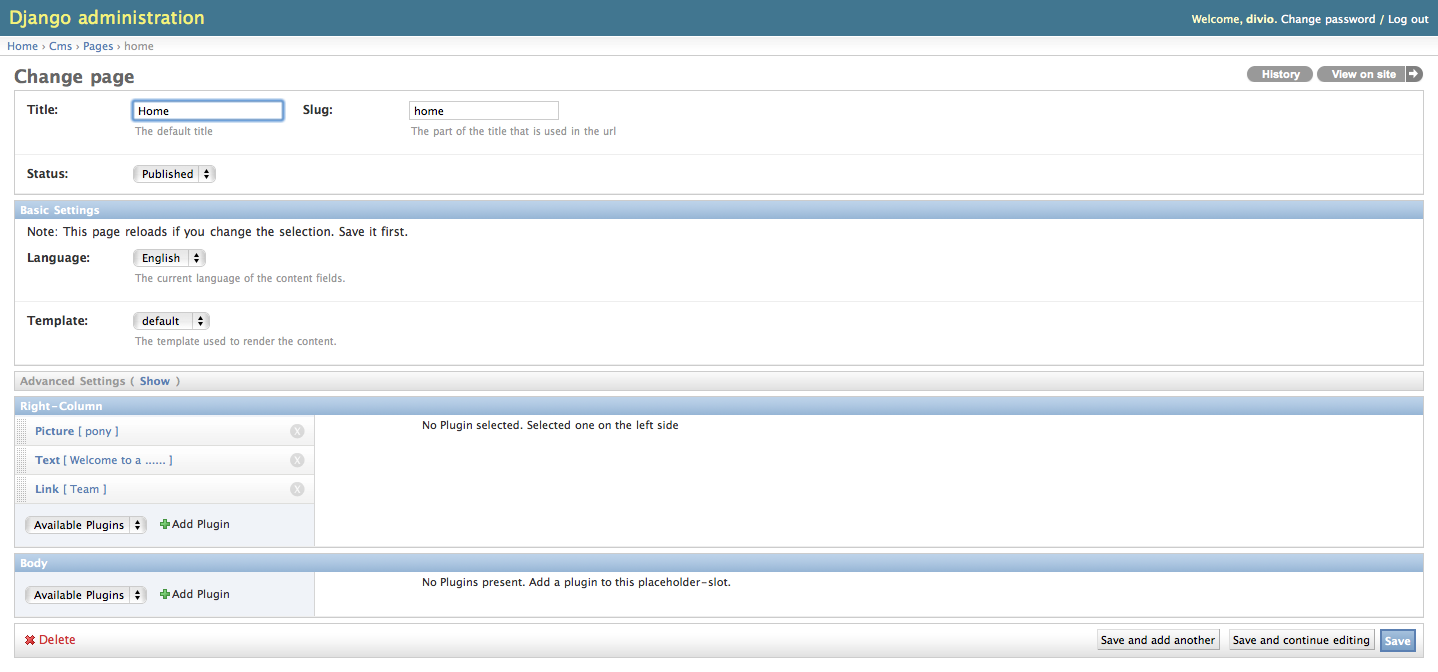Click the View on site arrow
The height and width of the screenshot is (672, 1438).
(1413, 74)
